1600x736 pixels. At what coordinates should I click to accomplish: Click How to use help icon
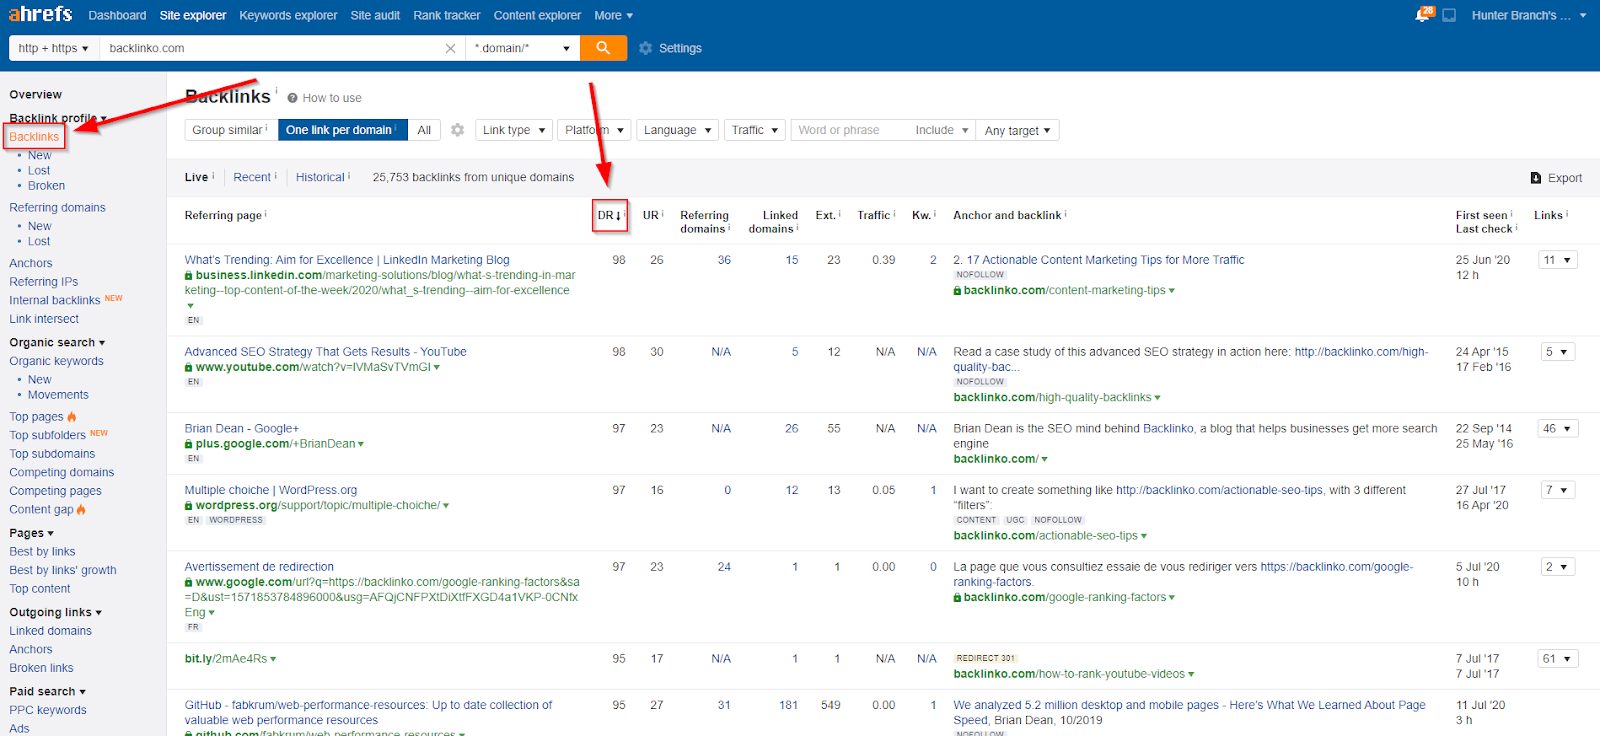[x=293, y=98]
